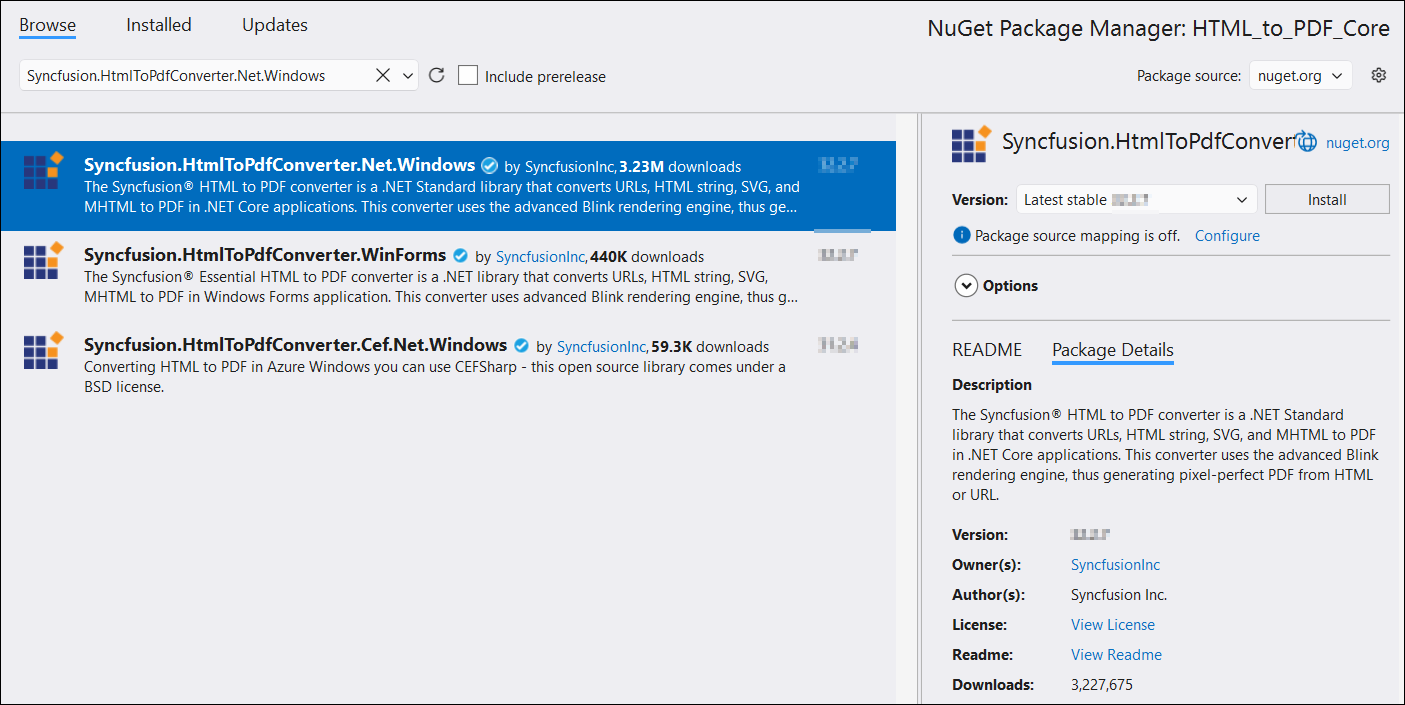The width and height of the screenshot is (1405, 705).
Task: Click the WinForms package logo icon
Action: (43, 260)
